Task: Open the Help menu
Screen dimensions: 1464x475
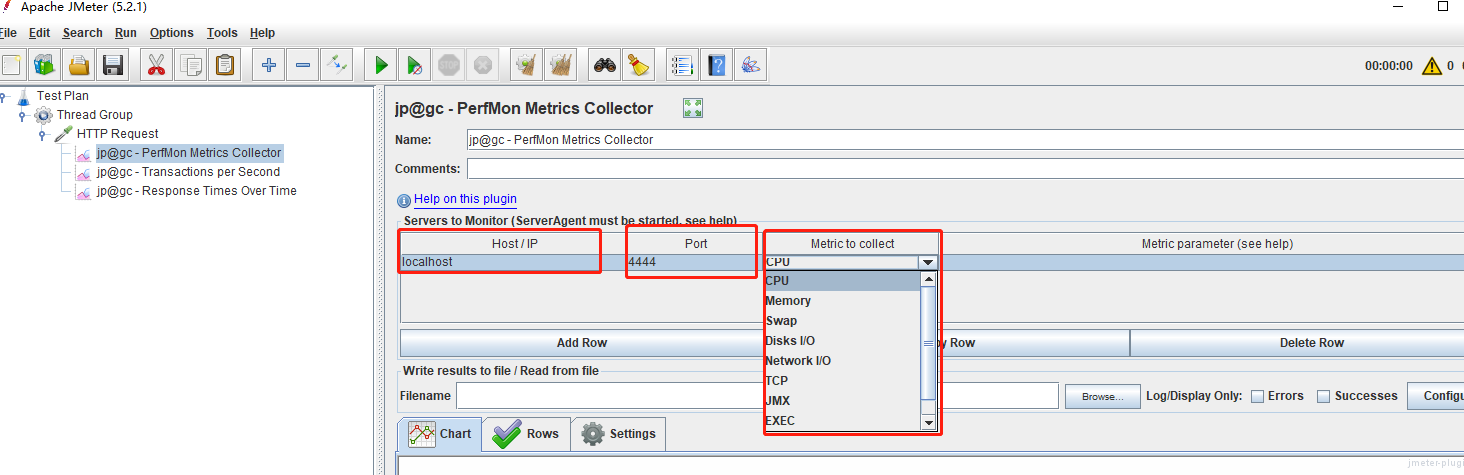Action: point(262,33)
